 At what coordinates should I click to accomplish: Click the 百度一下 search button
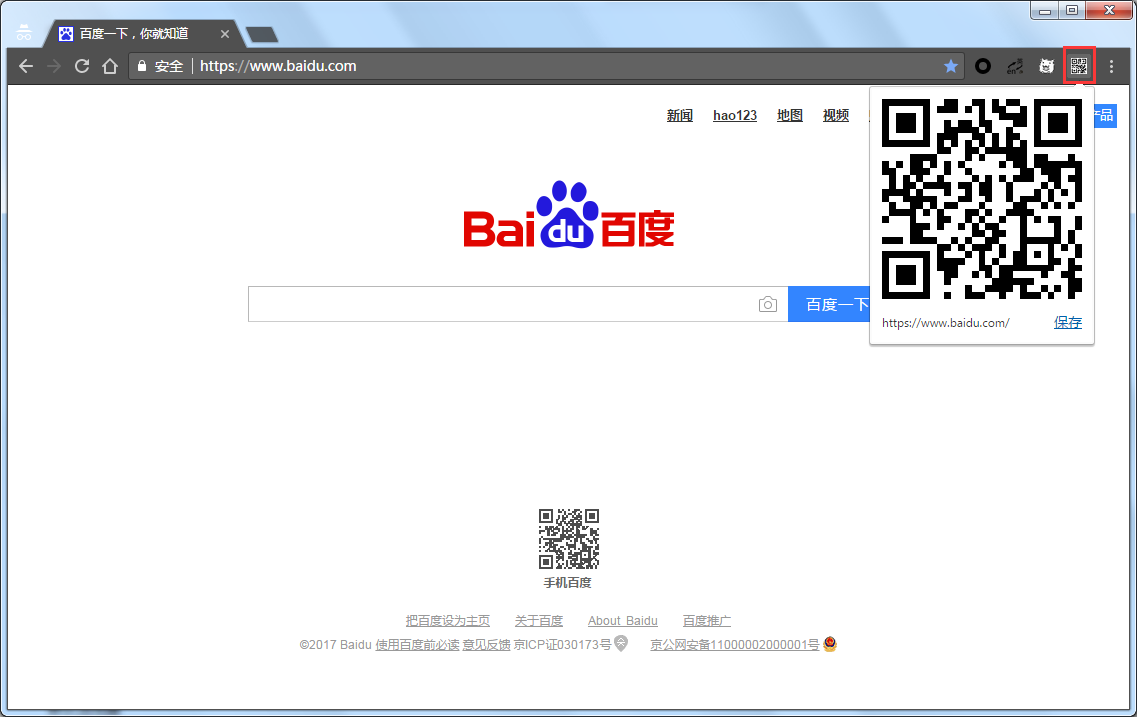pyautogui.click(x=829, y=304)
